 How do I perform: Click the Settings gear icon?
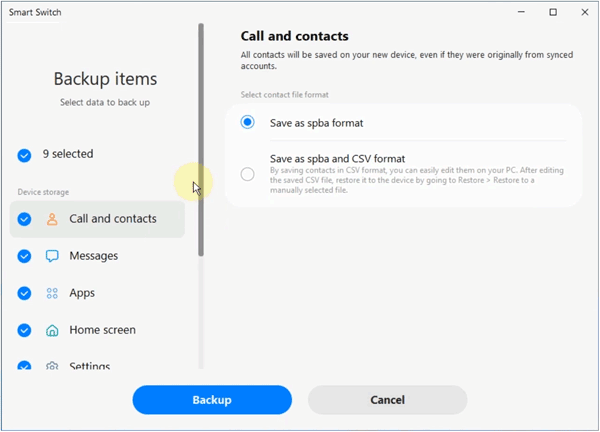click(x=52, y=366)
